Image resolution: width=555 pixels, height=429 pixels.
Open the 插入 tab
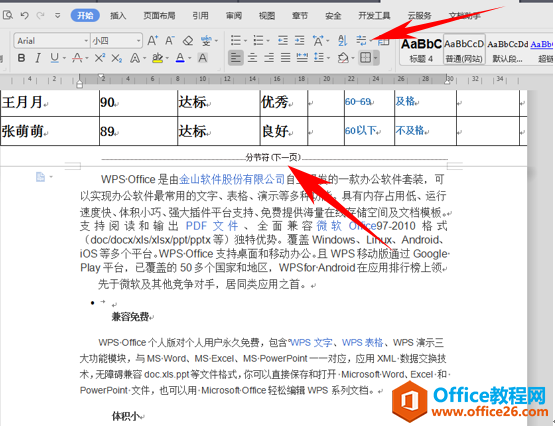(x=118, y=16)
